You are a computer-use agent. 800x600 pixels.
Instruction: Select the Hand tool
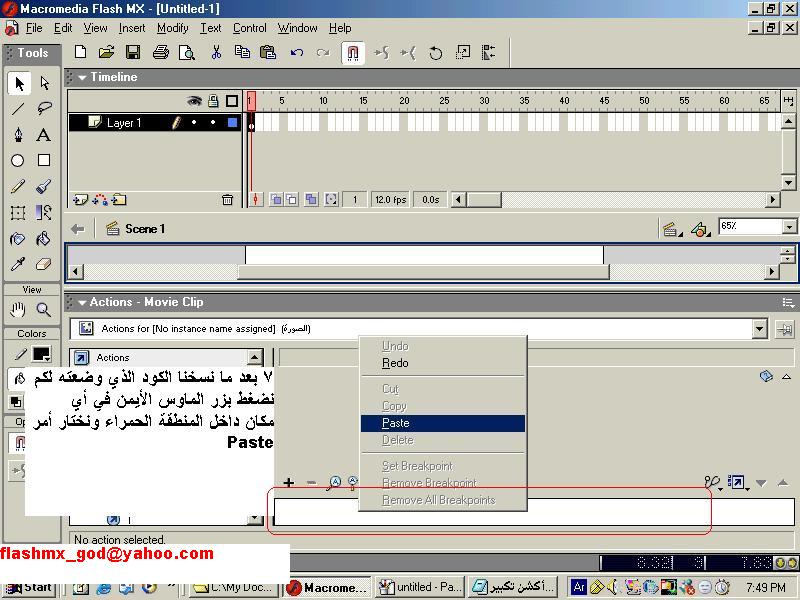(x=18, y=309)
